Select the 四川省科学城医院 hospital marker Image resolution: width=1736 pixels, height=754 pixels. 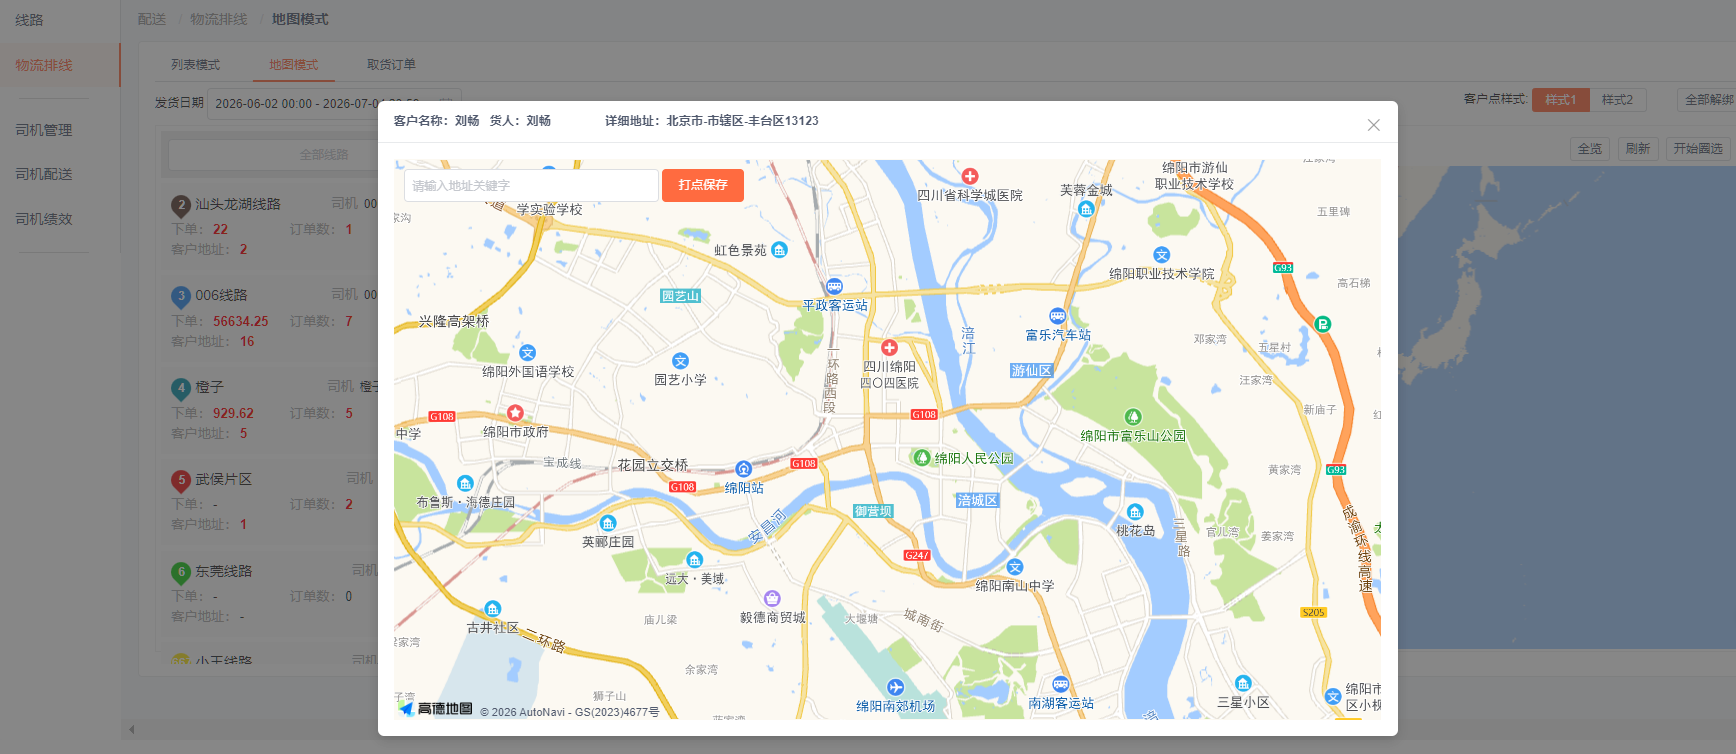click(x=969, y=177)
